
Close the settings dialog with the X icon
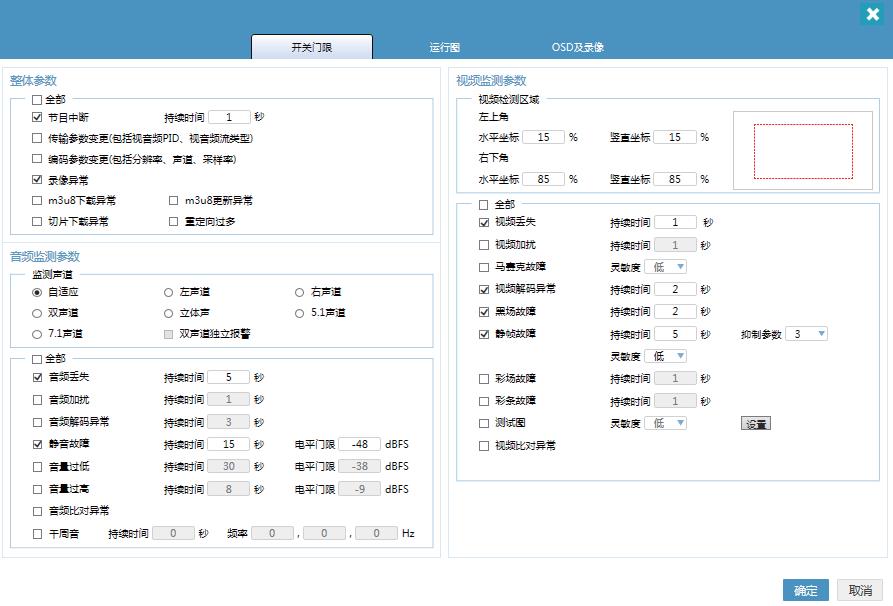872,15
